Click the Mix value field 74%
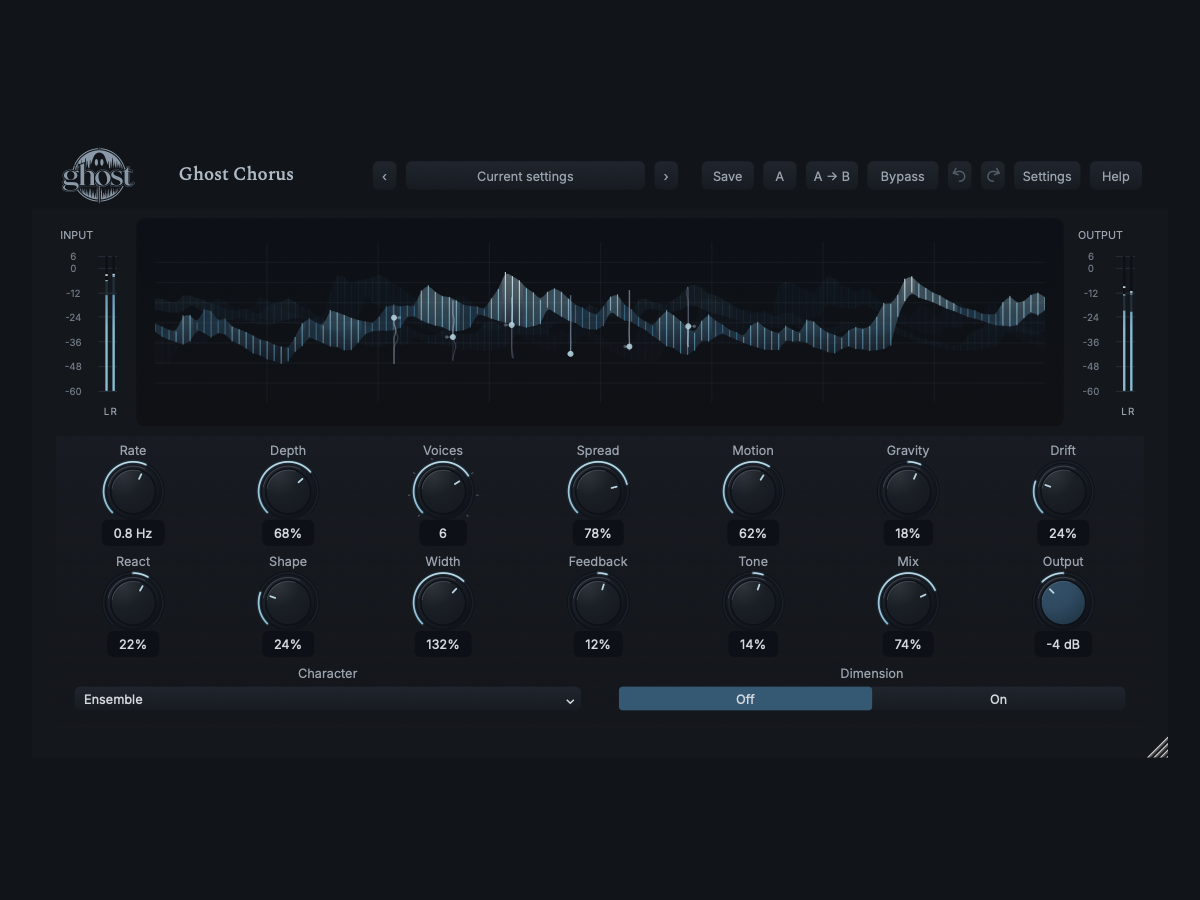1200x900 pixels. pos(908,644)
